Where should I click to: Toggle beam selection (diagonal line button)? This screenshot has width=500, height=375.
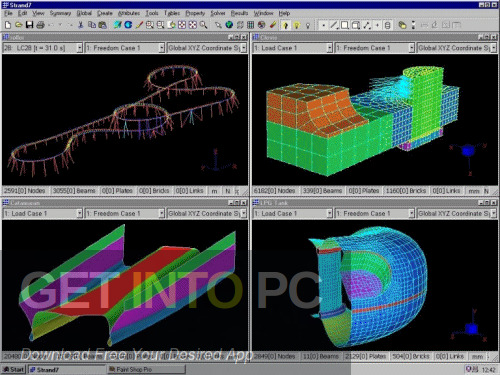click(334, 25)
